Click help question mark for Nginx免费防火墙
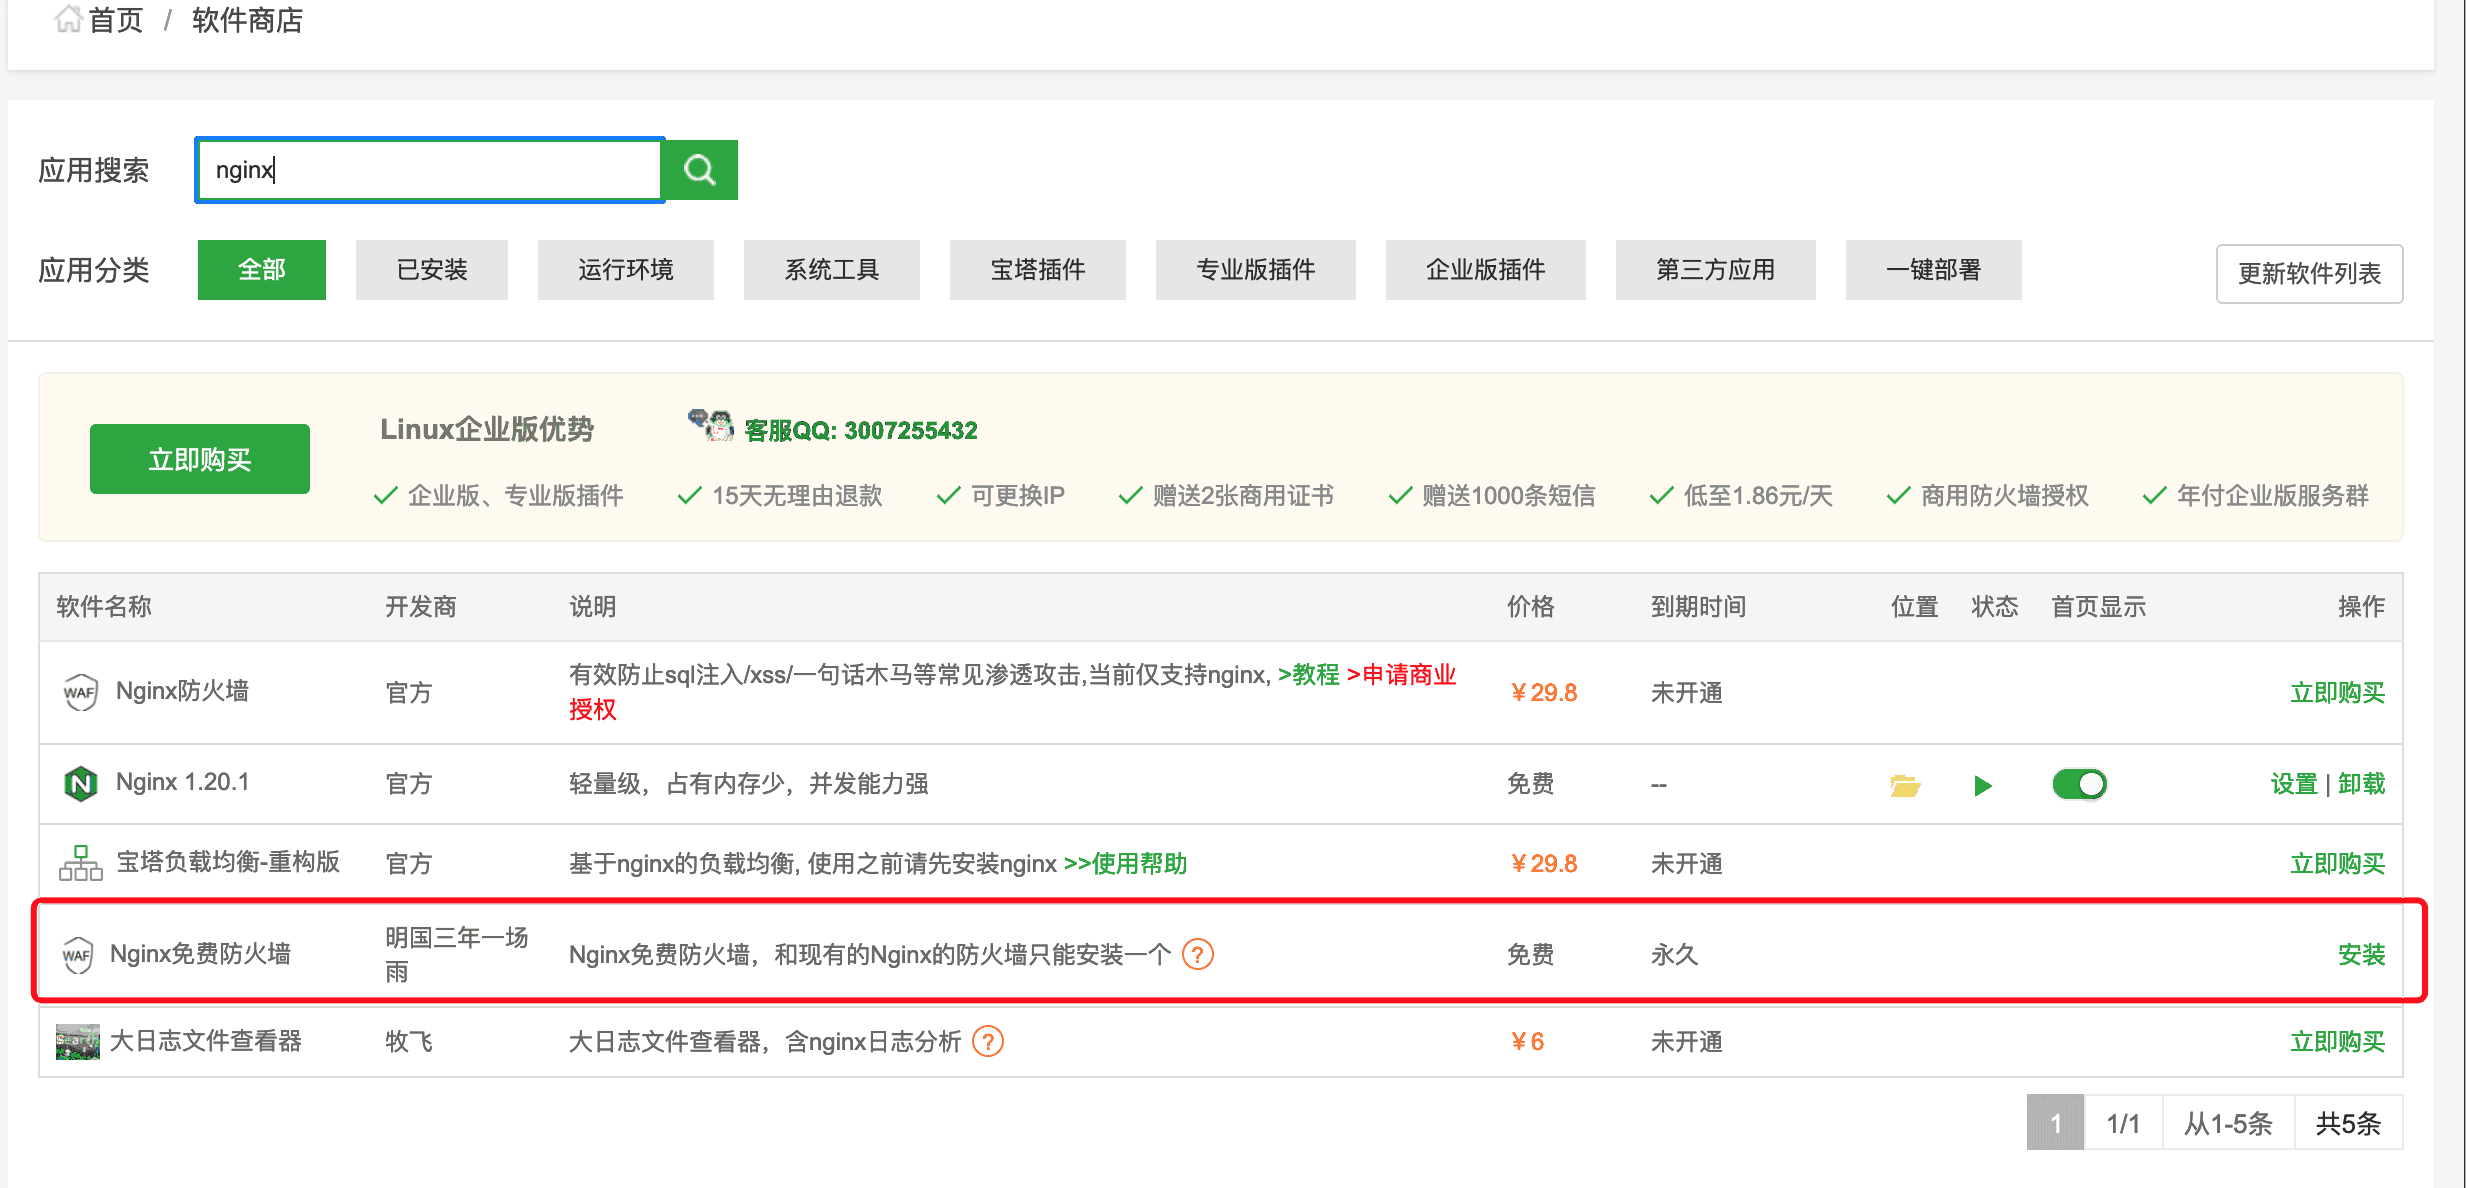The width and height of the screenshot is (2466, 1188). 1197,954
